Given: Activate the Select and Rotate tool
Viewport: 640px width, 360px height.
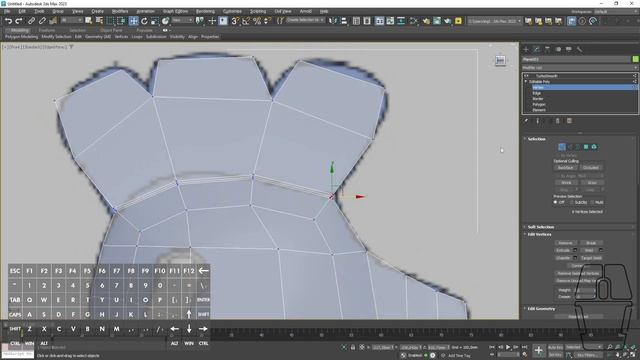Looking at the screenshot, I should tap(144, 21).
